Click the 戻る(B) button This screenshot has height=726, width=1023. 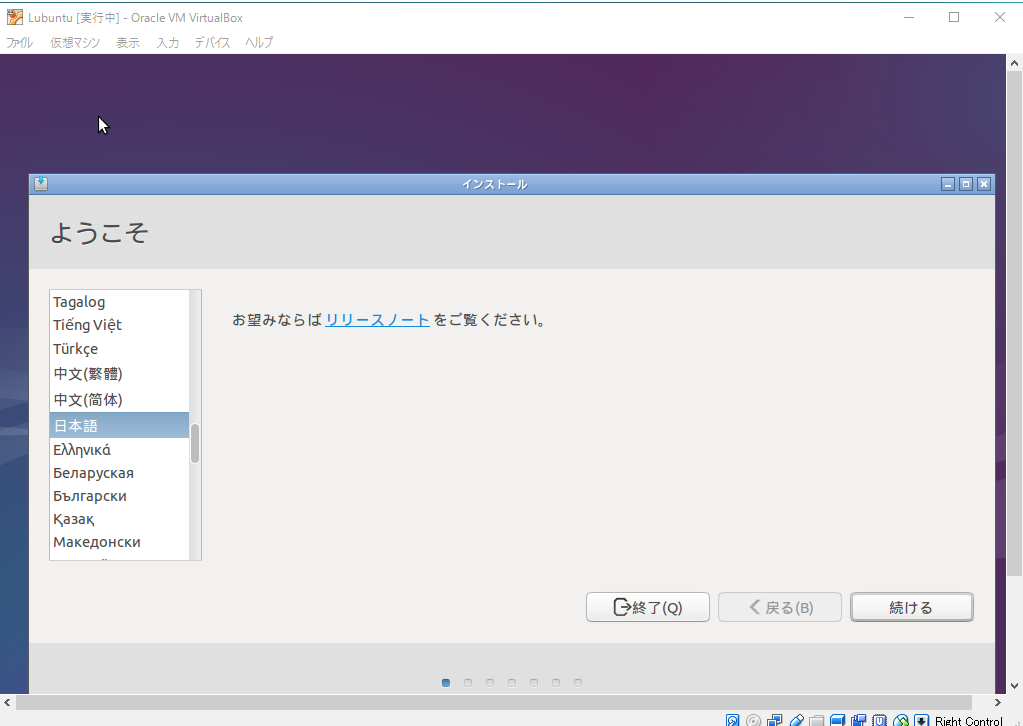[780, 607]
